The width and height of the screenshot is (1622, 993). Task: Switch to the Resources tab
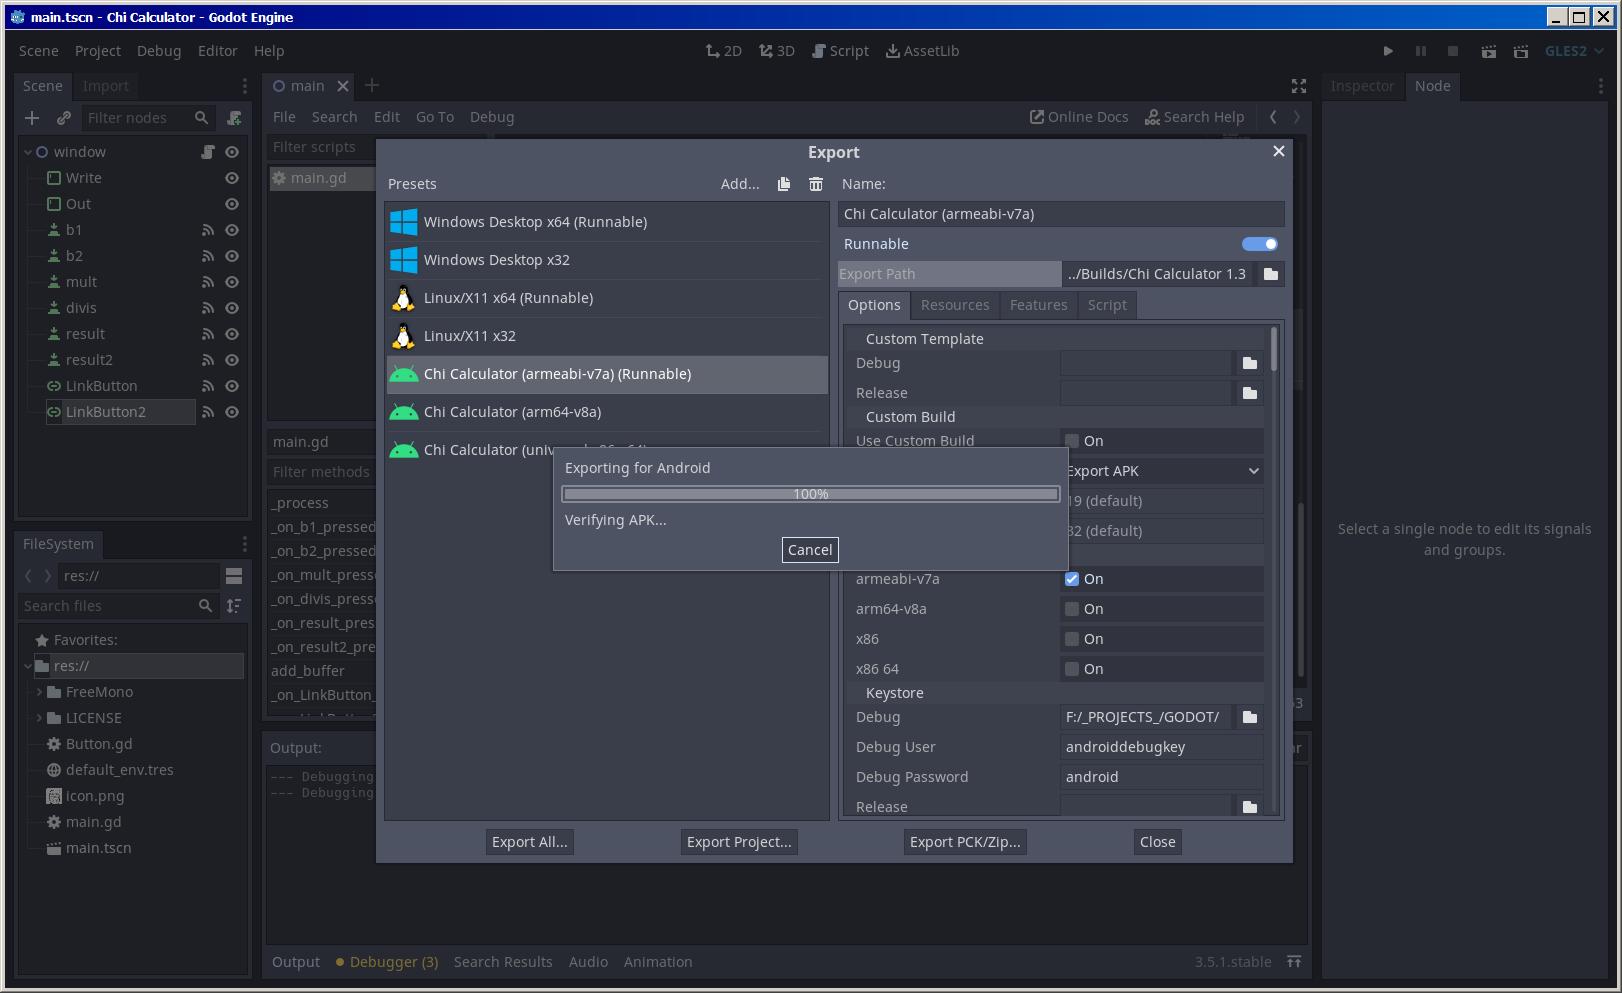954,305
